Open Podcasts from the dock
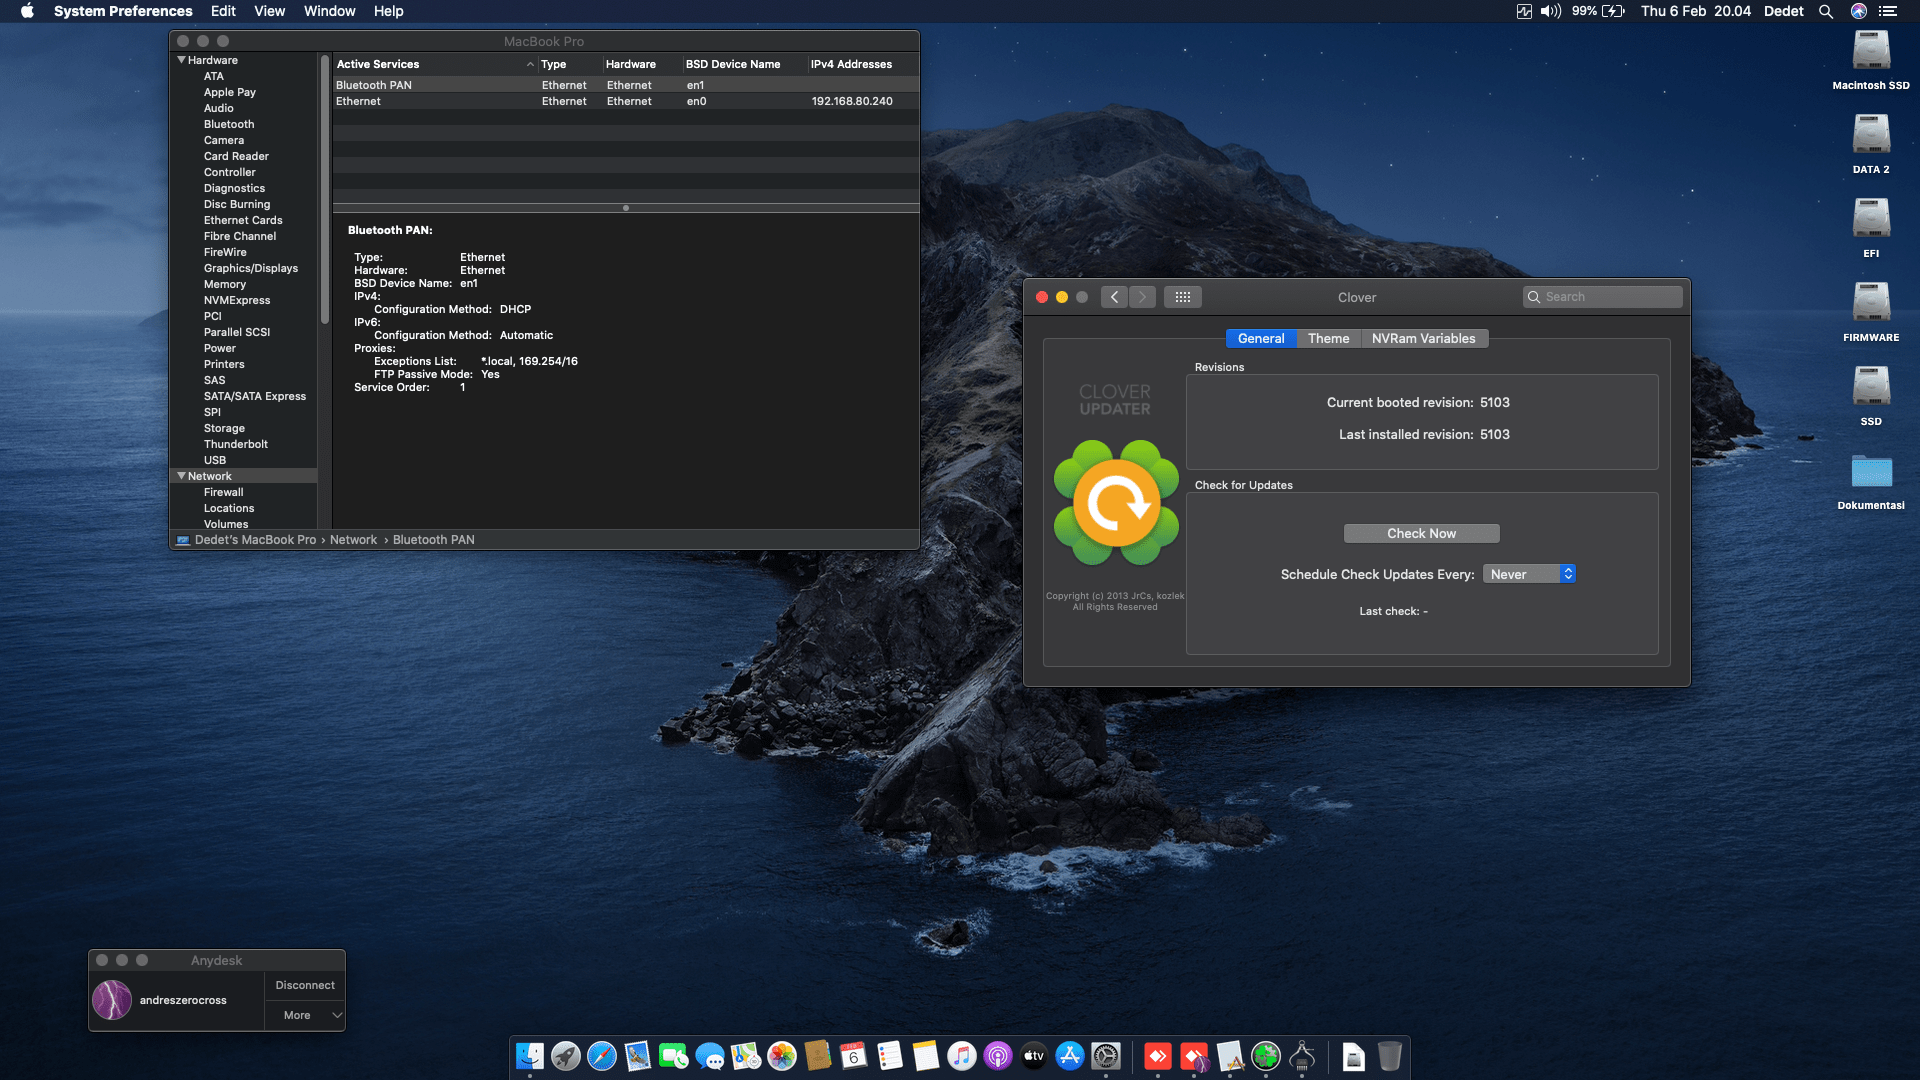The image size is (1920, 1080). click(x=998, y=1056)
